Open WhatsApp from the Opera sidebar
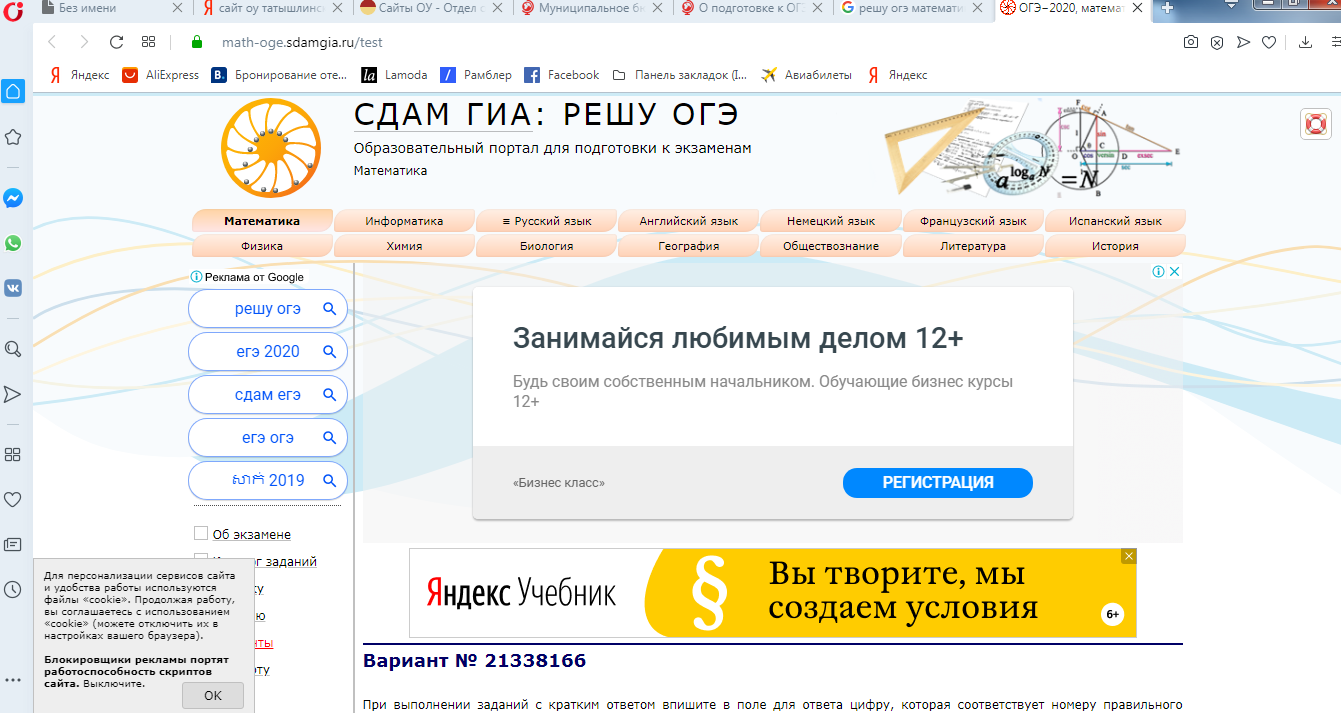Screen dimensions: 1341x713 click(x=13, y=243)
